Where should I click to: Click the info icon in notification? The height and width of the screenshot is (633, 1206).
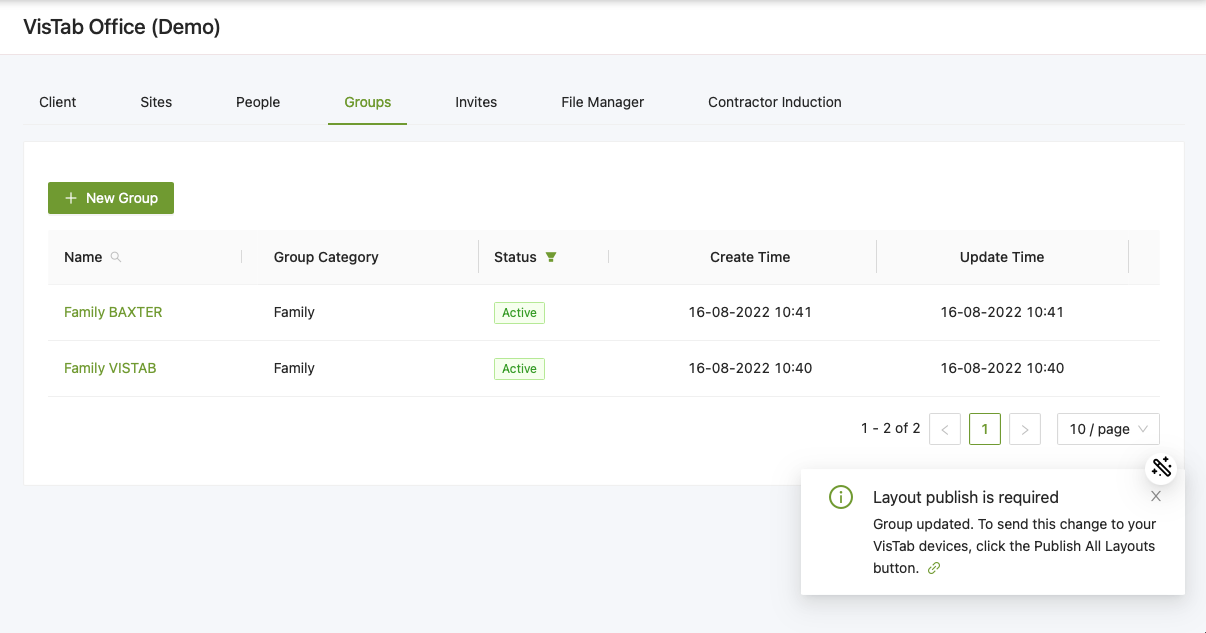click(x=841, y=497)
